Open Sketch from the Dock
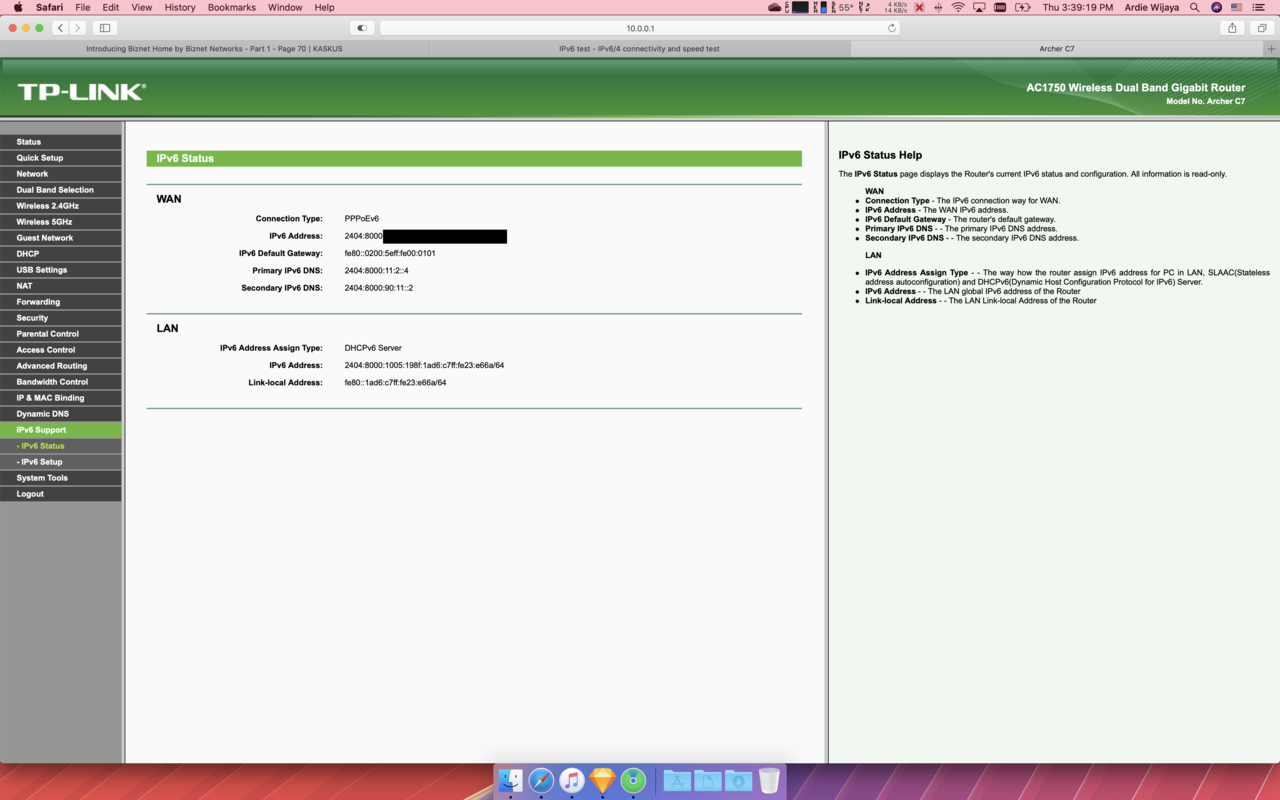The image size is (1280, 800). pyautogui.click(x=603, y=779)
